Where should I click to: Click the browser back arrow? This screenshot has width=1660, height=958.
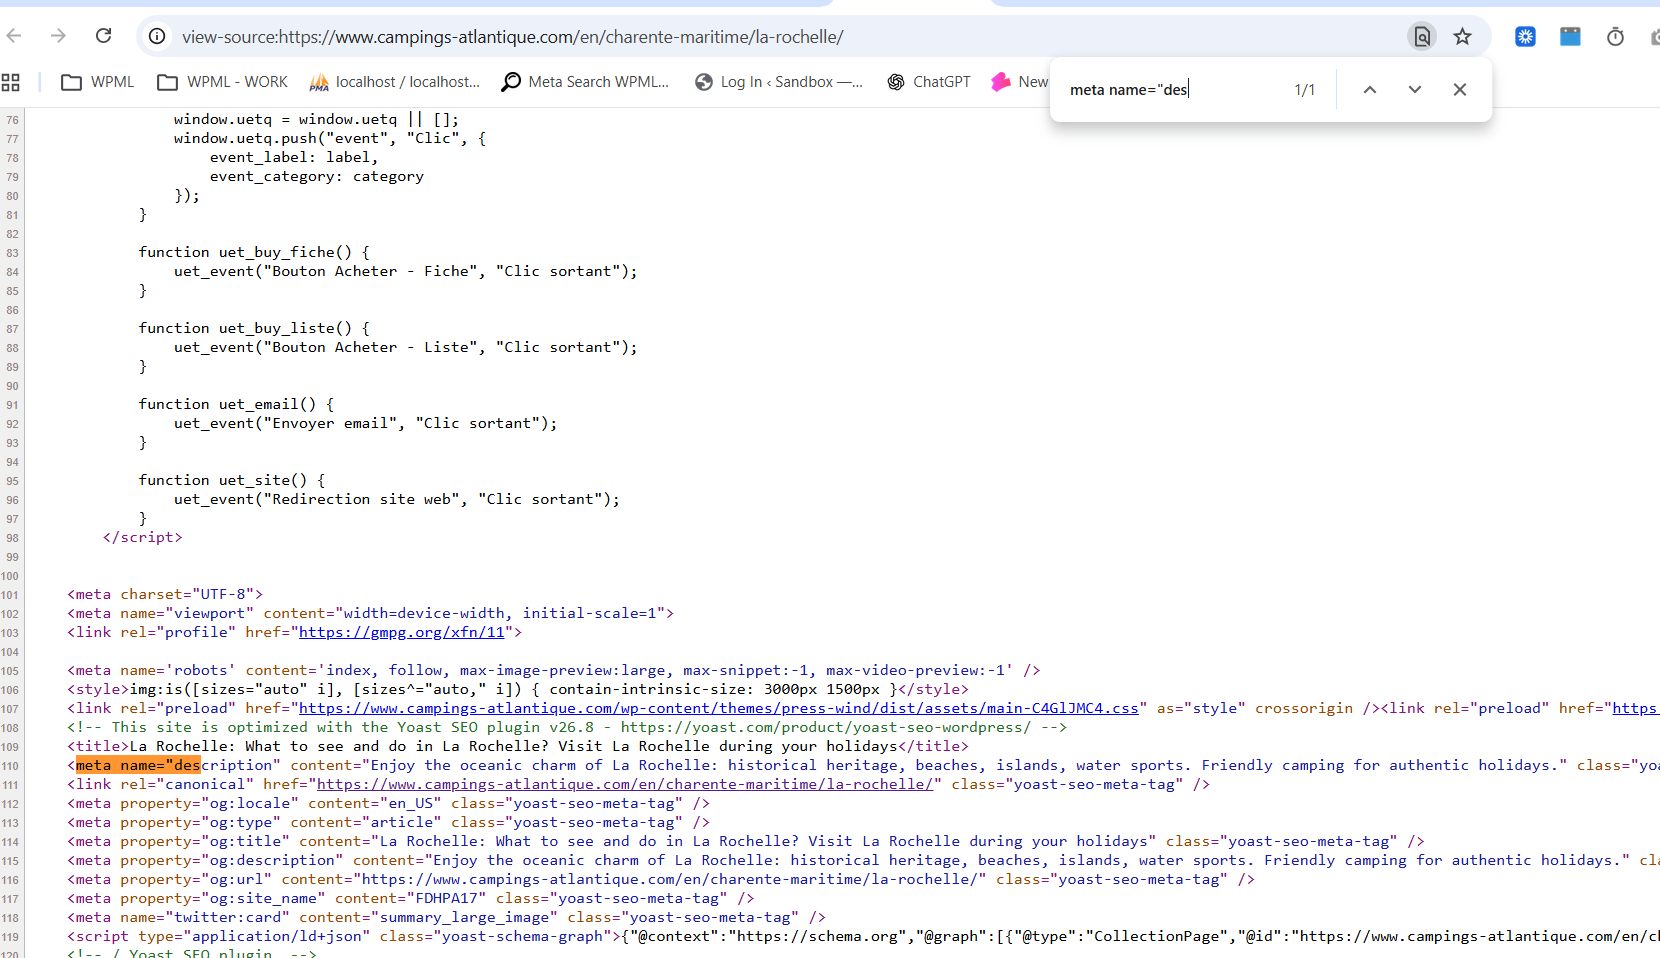[x=14, y=36]
